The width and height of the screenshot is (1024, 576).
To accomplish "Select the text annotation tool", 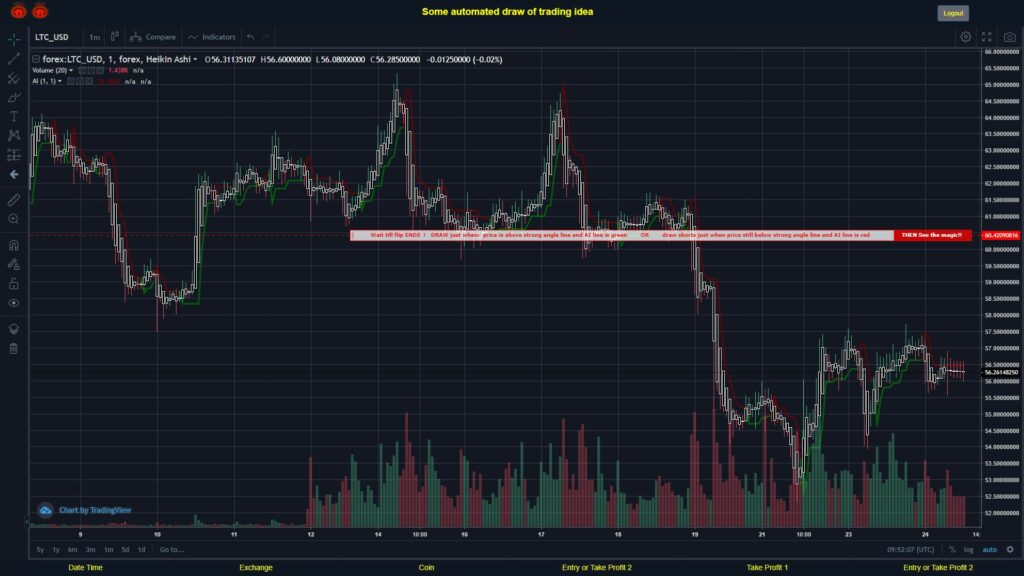I will pos(14,116).
